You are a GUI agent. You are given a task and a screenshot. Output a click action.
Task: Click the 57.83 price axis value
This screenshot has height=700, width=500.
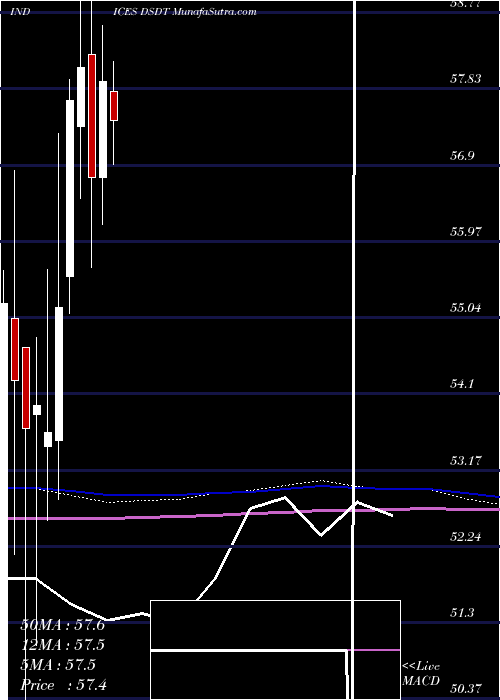(x=466, y=79)
